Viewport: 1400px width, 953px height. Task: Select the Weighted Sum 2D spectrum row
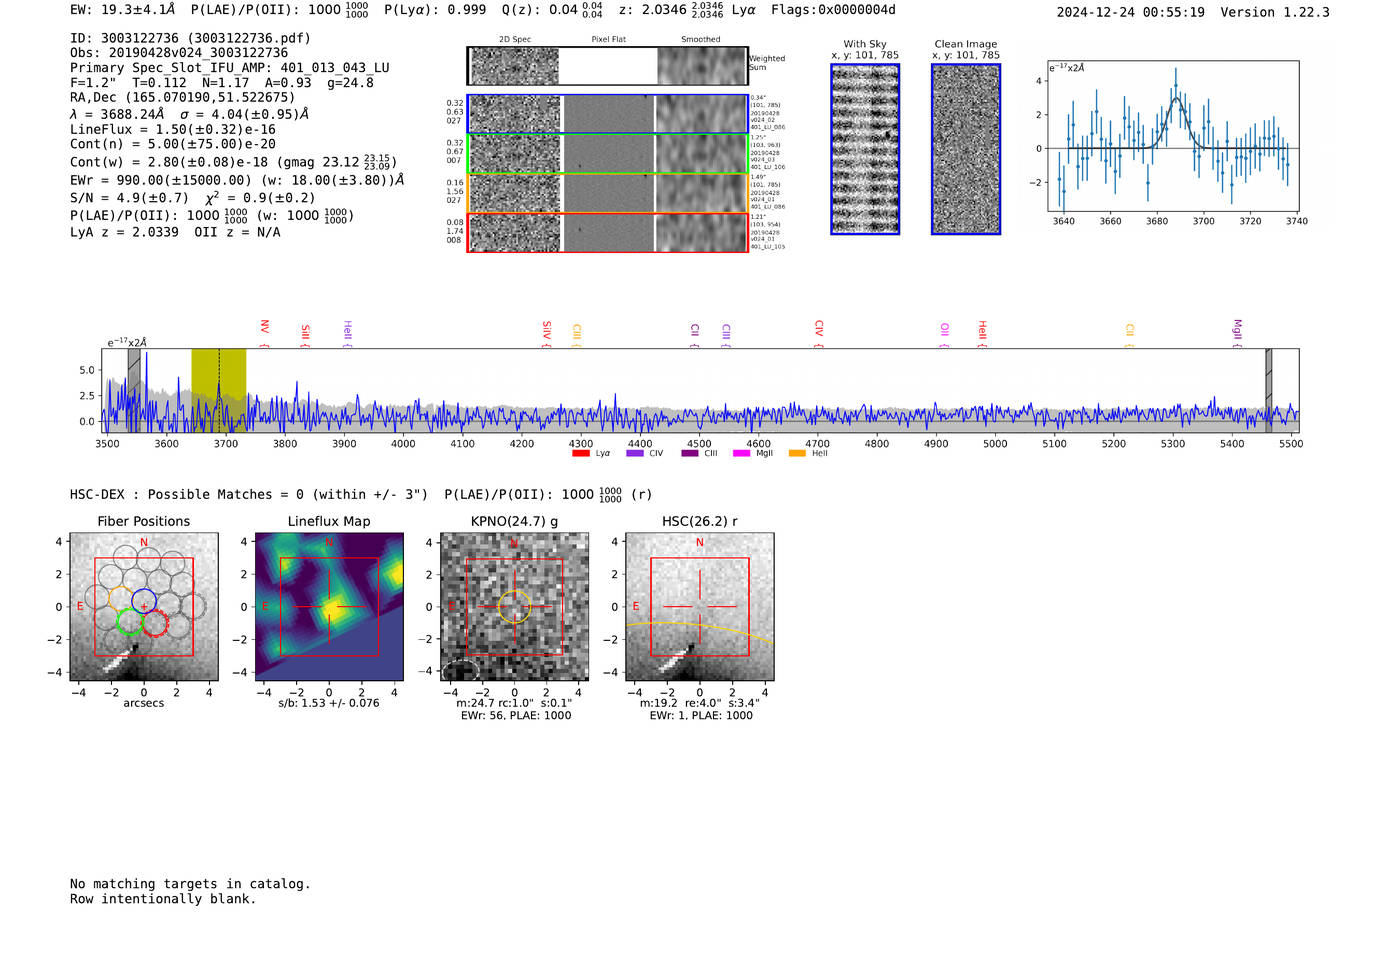[607, 66]
